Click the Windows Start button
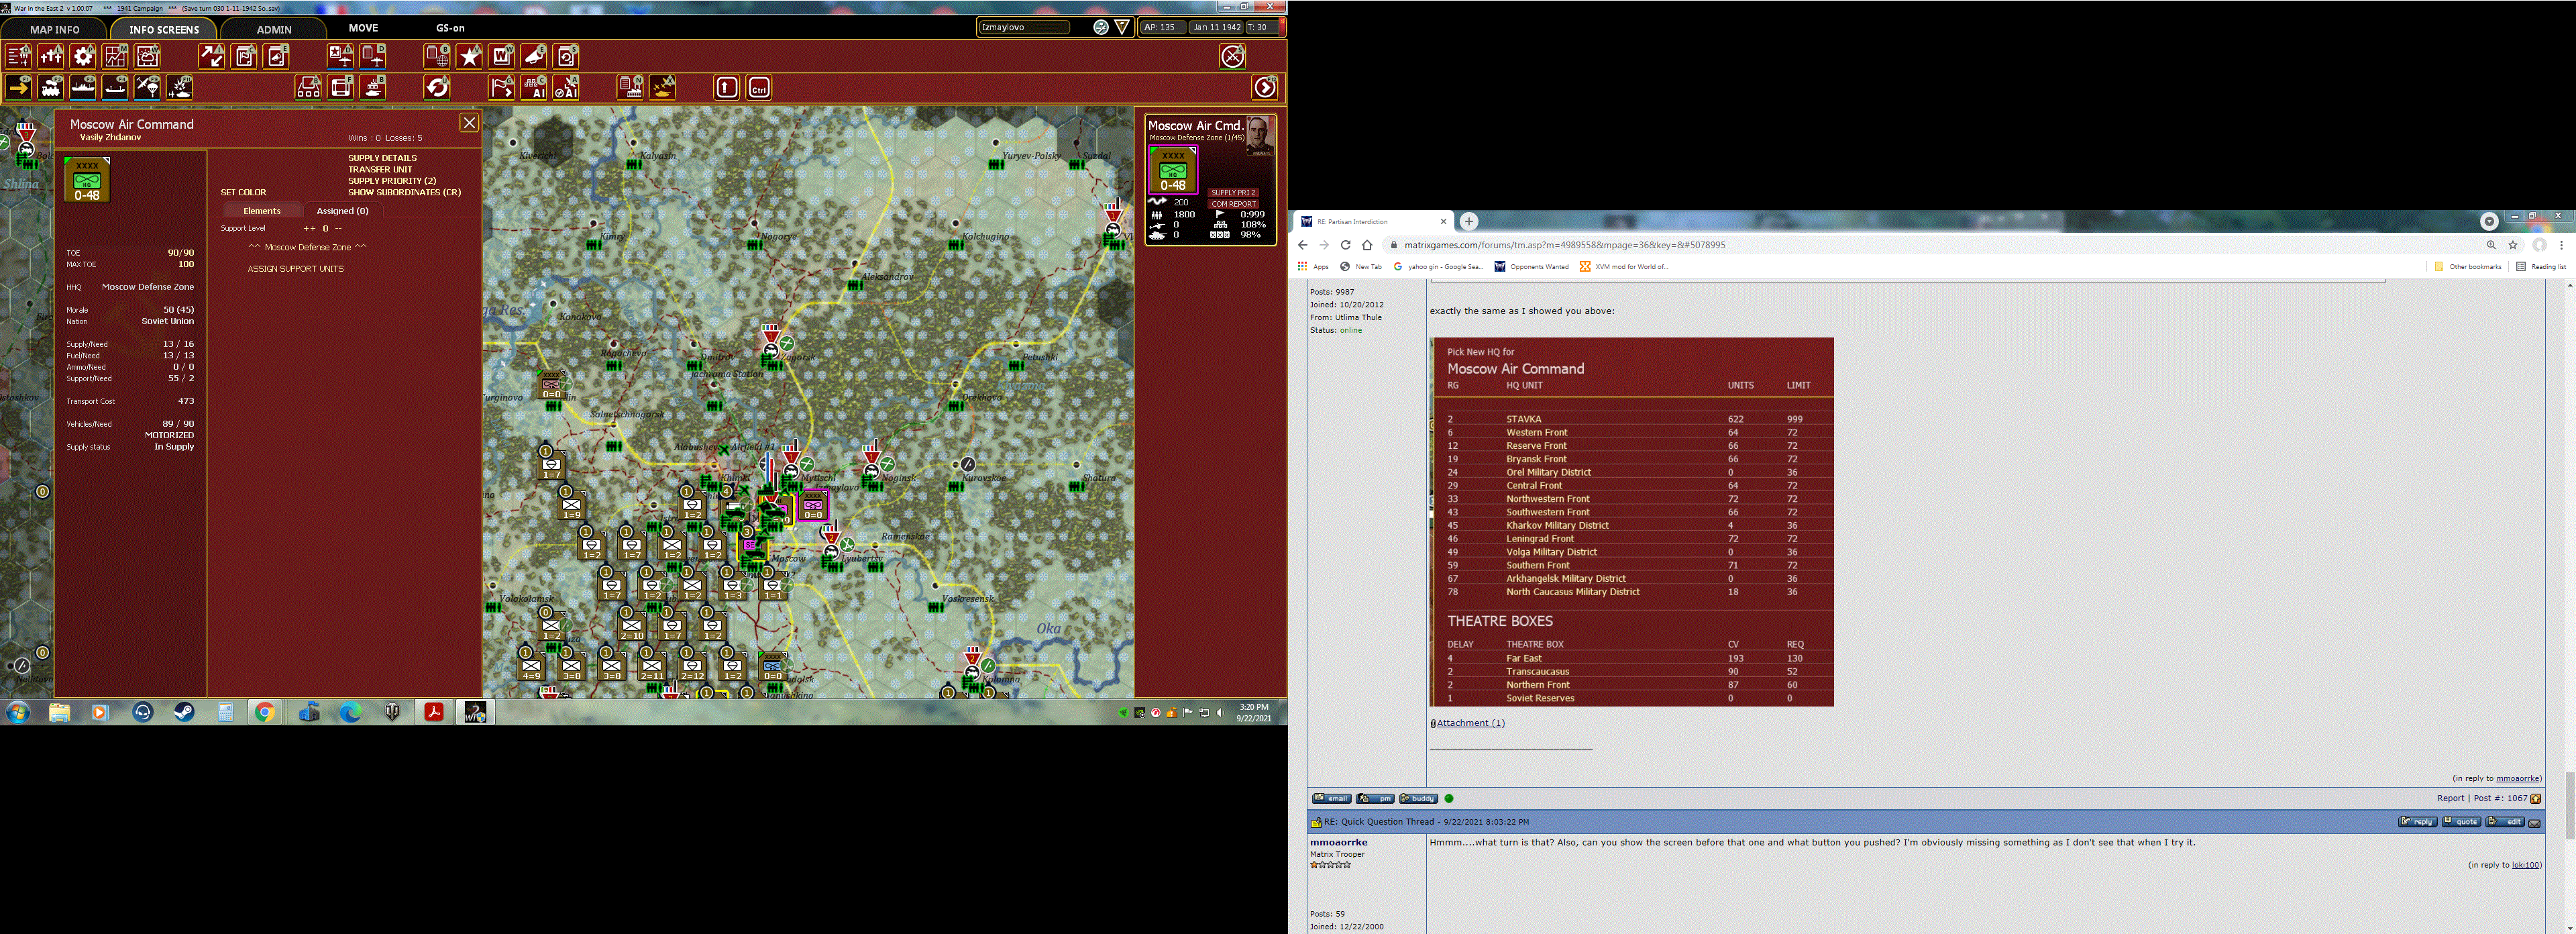This screenshot has width=2576, height=934. tap(18, 712)
